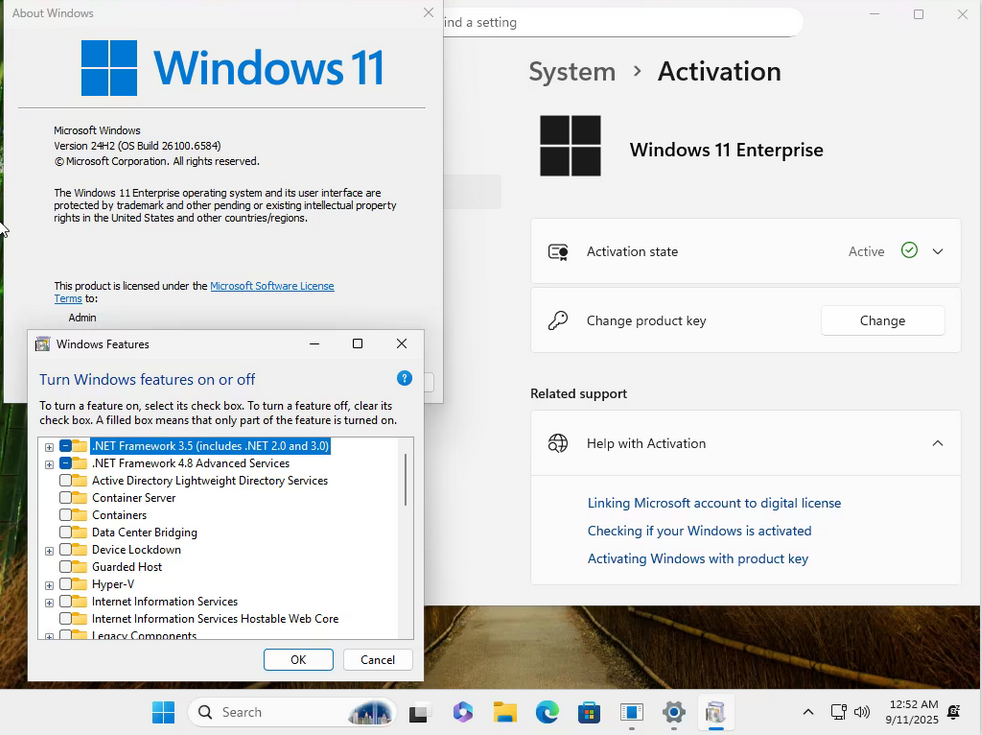Image resolution: width=982 pixels, height=735 pixels.
Task: Cancel the Windows Features dialog
Action: pos(378,659)
